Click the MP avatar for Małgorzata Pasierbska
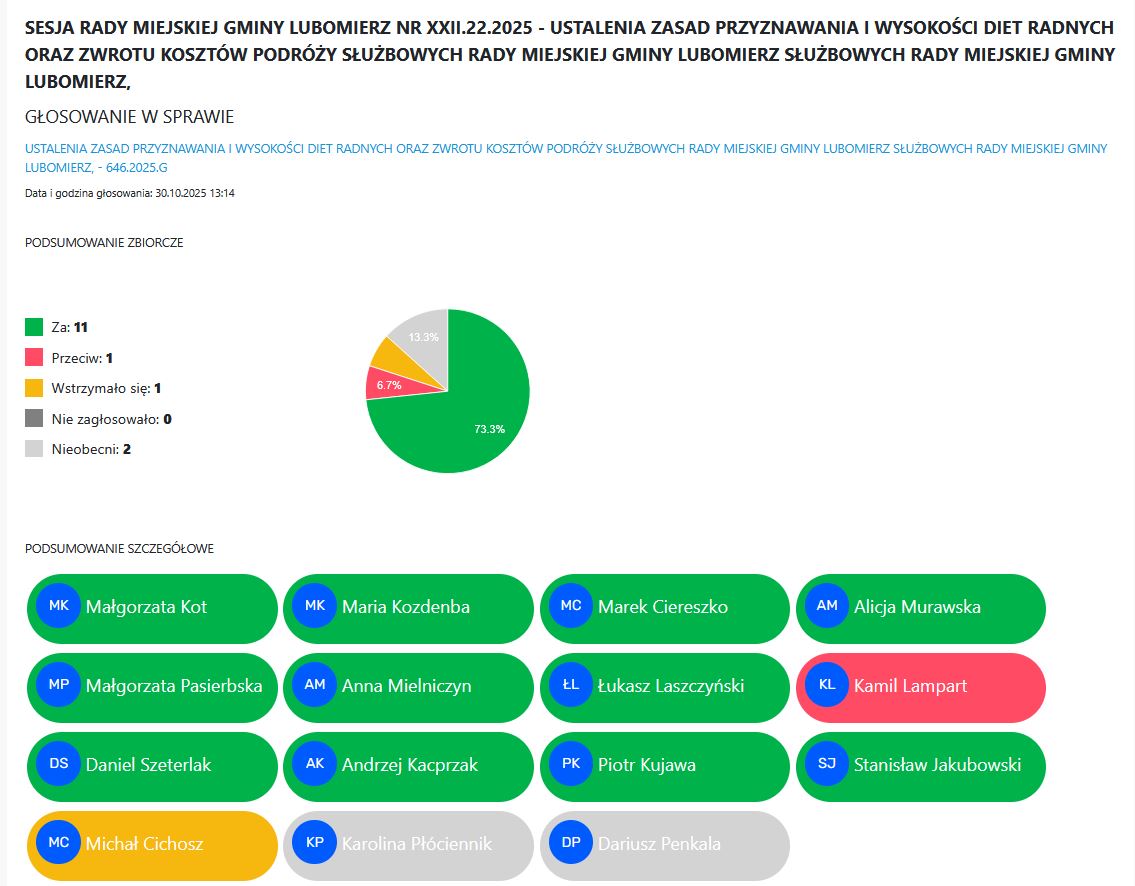The image size is (1135, 886). [x=59, y=685]
